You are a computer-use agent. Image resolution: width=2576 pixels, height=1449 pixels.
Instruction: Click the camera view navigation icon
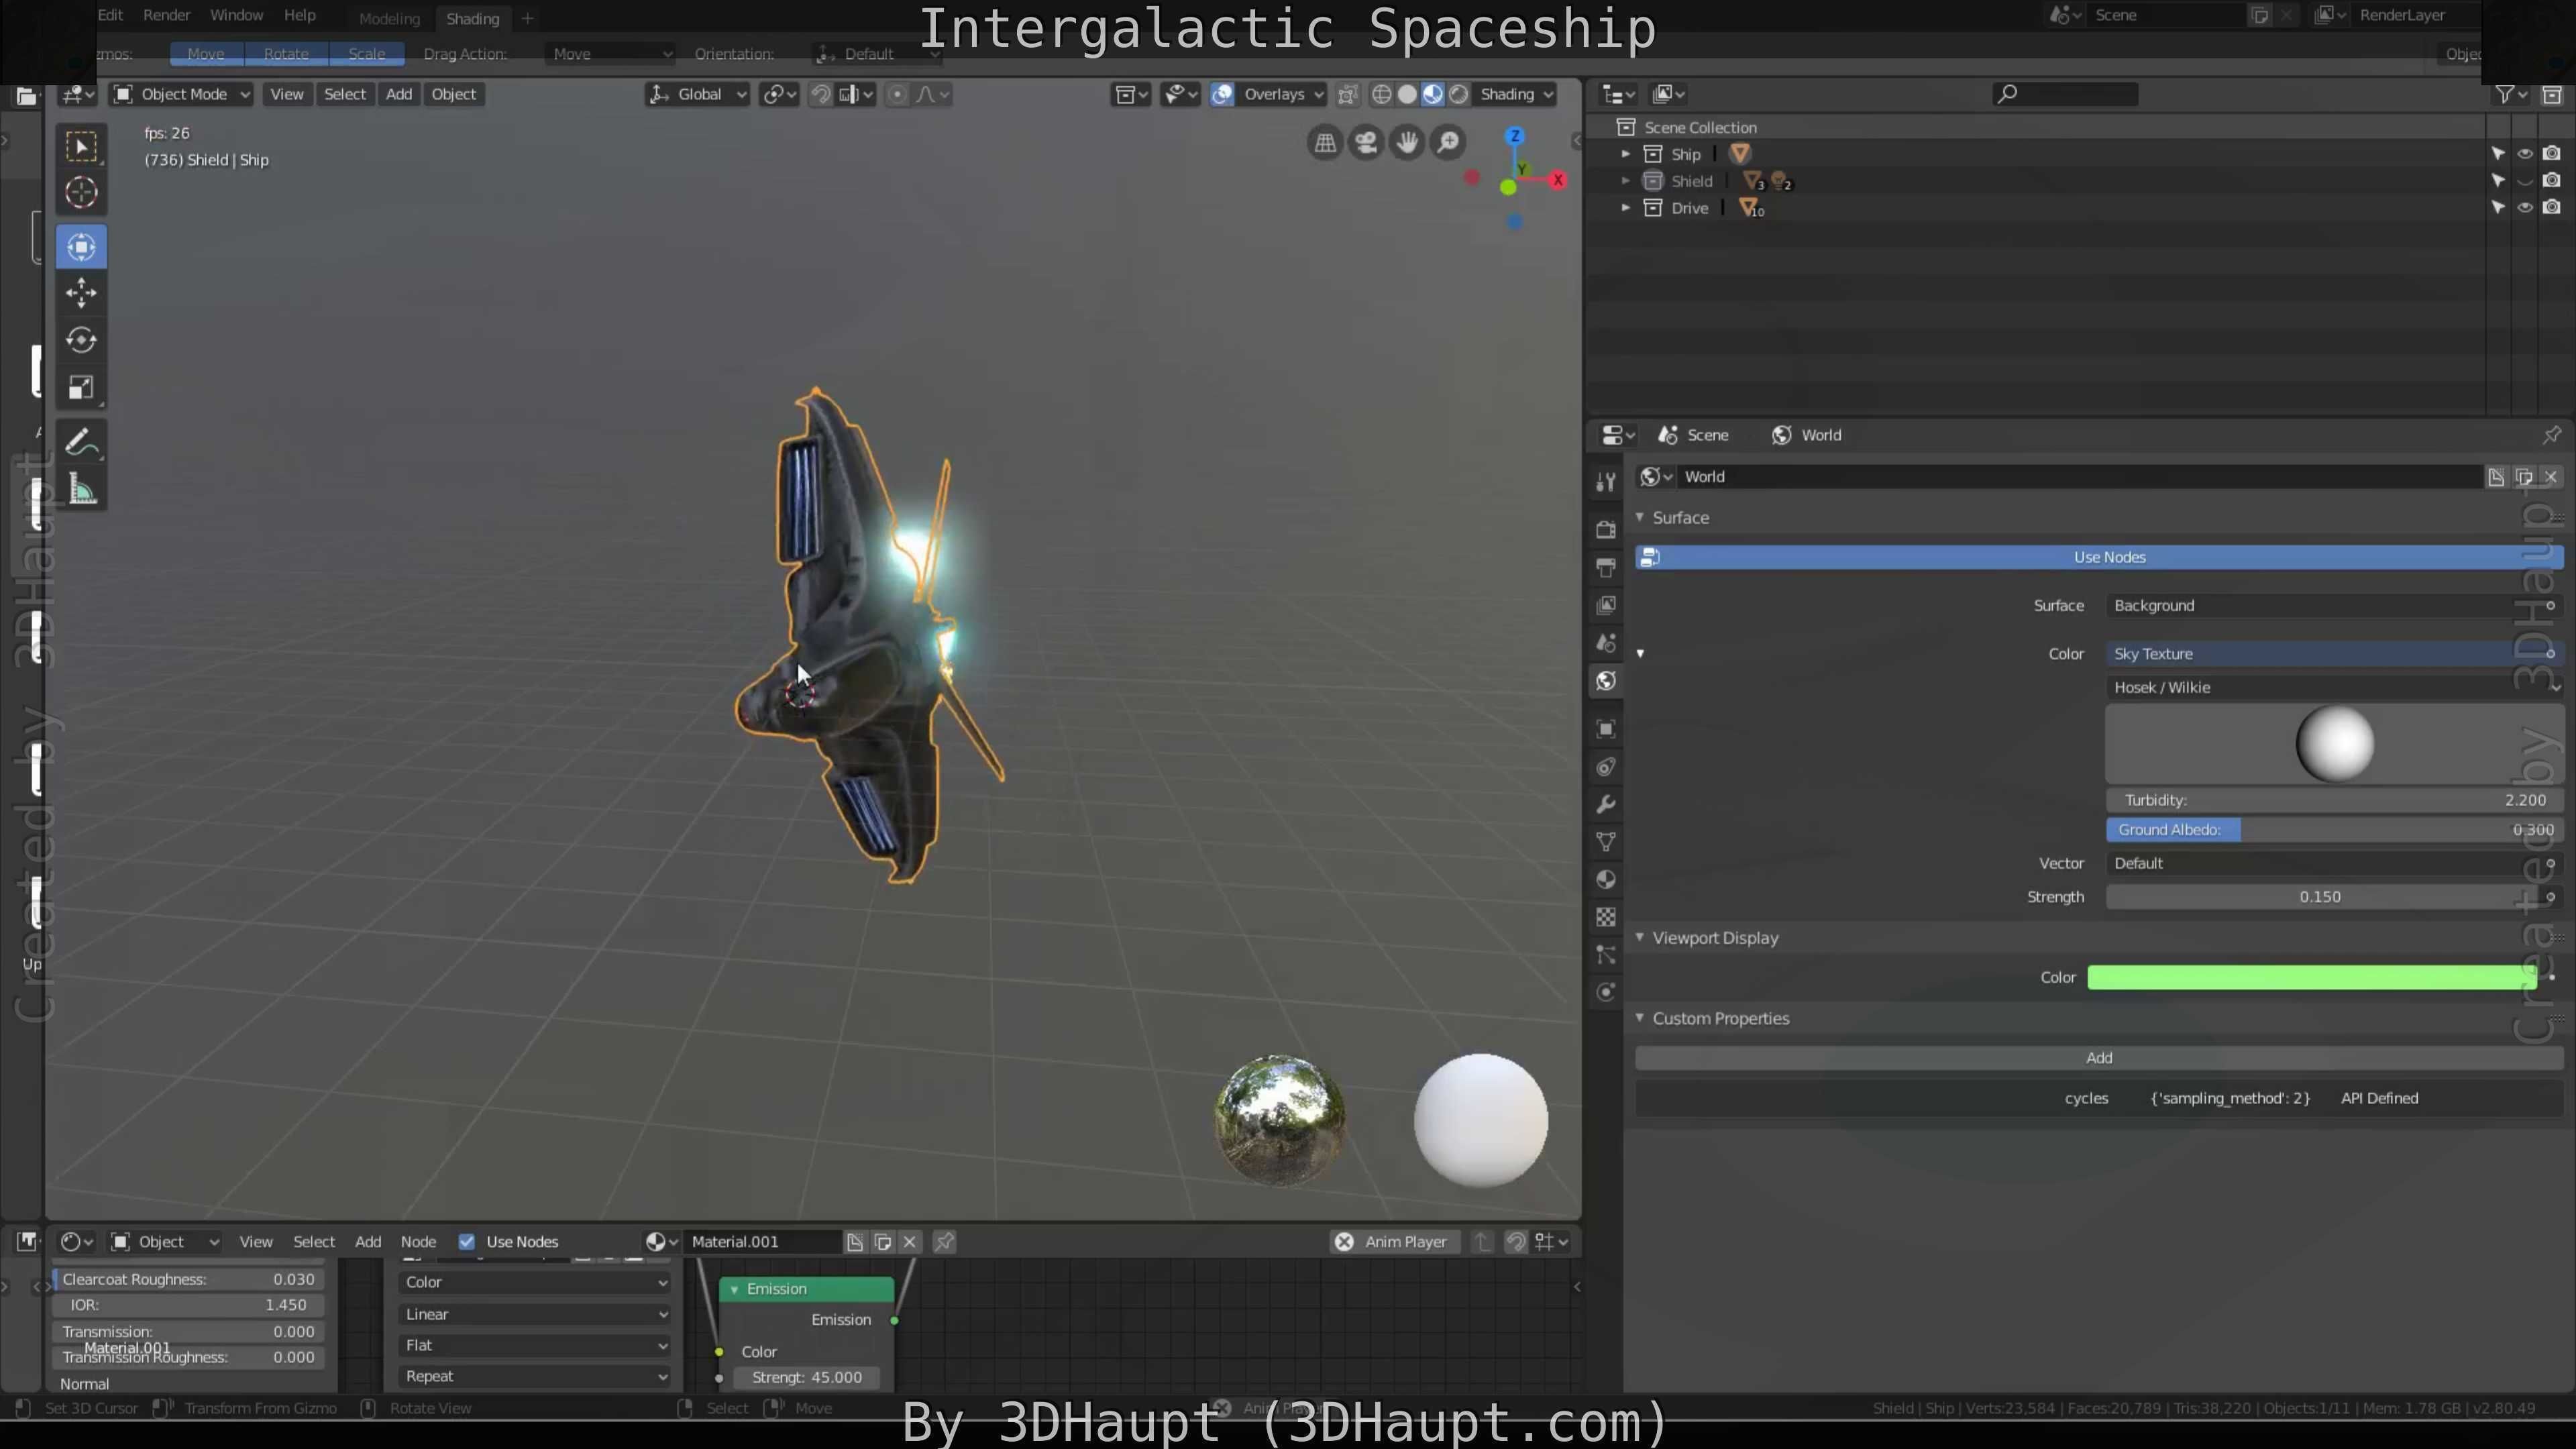(1366, 143)
